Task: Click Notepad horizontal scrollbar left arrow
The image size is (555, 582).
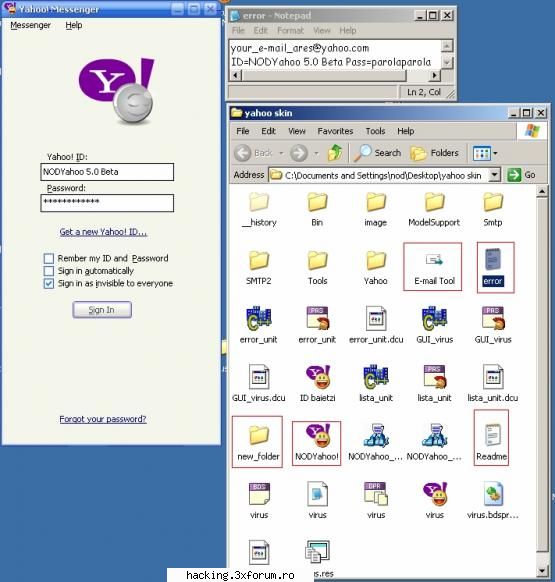Action: click(x=236, y=75)
